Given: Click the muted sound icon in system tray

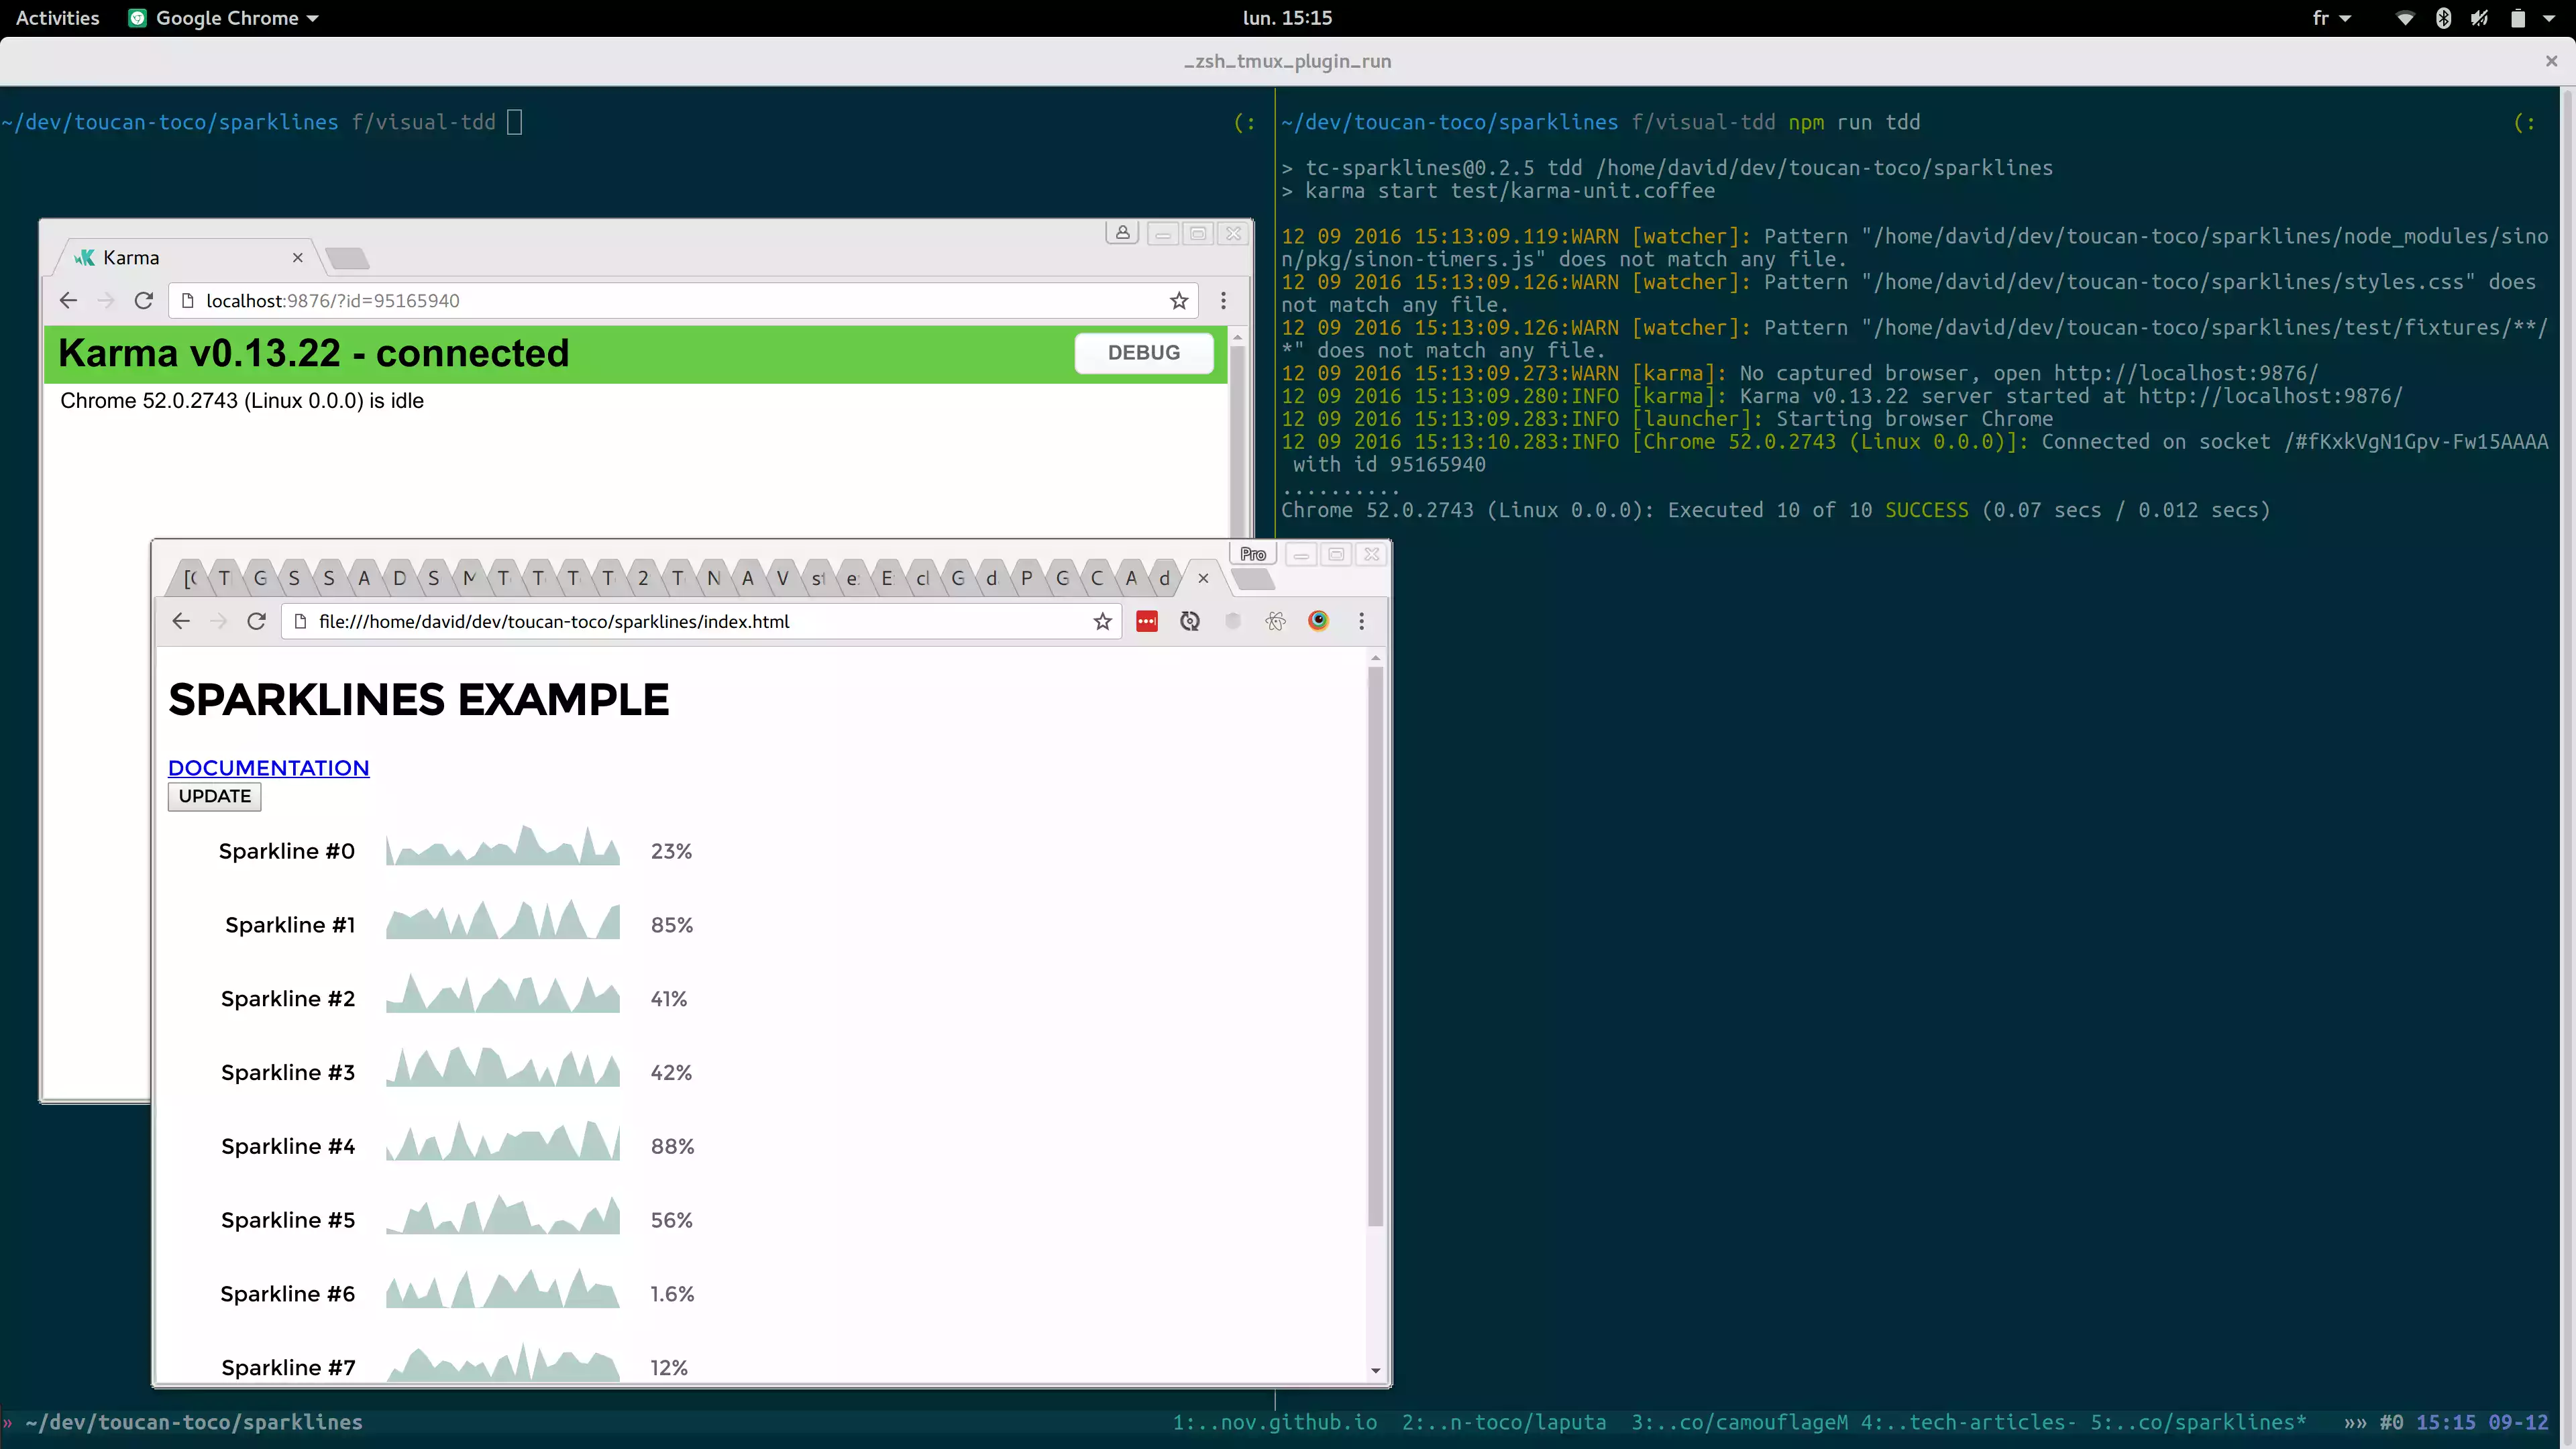Looking at the screenshot, I should (2481, 17).
